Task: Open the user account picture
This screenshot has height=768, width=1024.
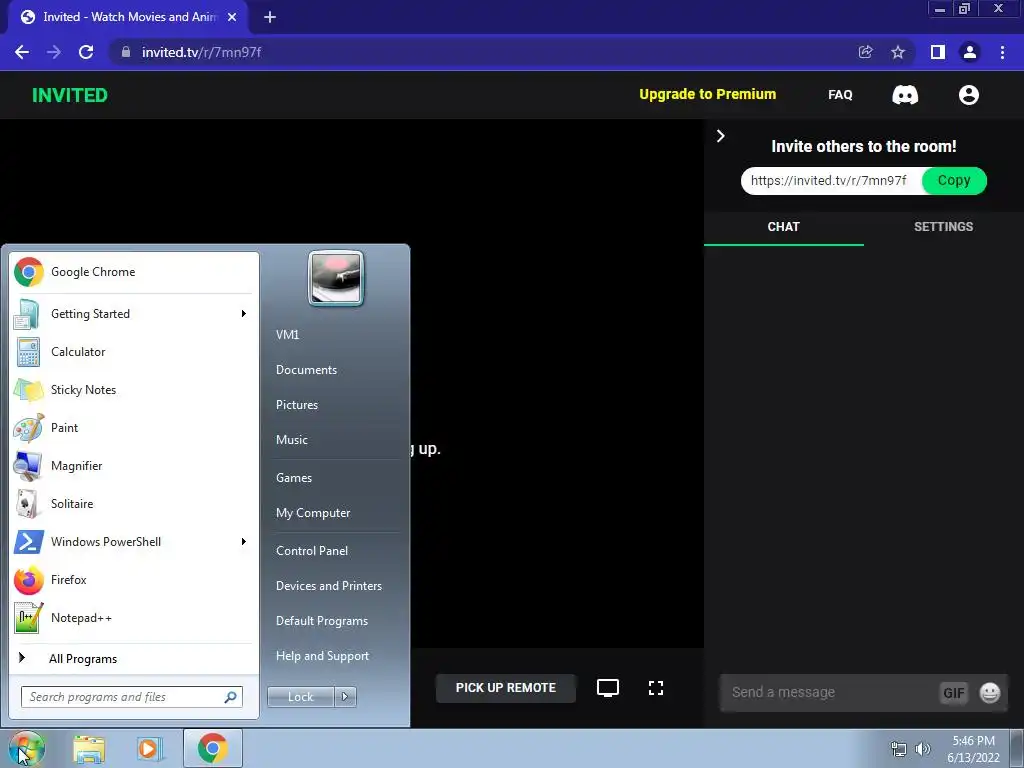Action: click(x=336, y=278)
